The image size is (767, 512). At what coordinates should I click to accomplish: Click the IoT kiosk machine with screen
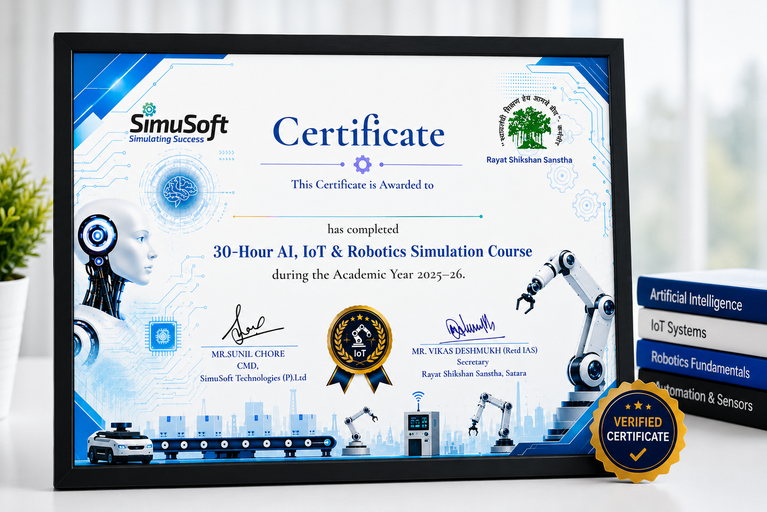click(421, 433)
